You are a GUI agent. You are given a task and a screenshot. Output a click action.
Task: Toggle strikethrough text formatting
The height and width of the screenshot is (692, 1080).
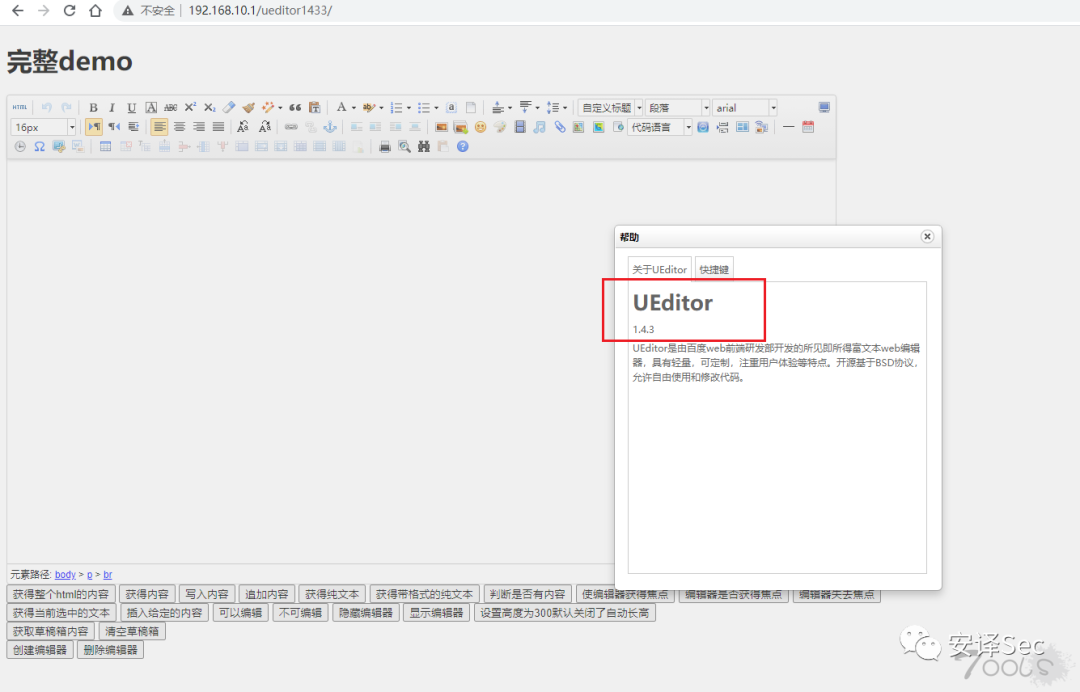click(x=170, y=107)
